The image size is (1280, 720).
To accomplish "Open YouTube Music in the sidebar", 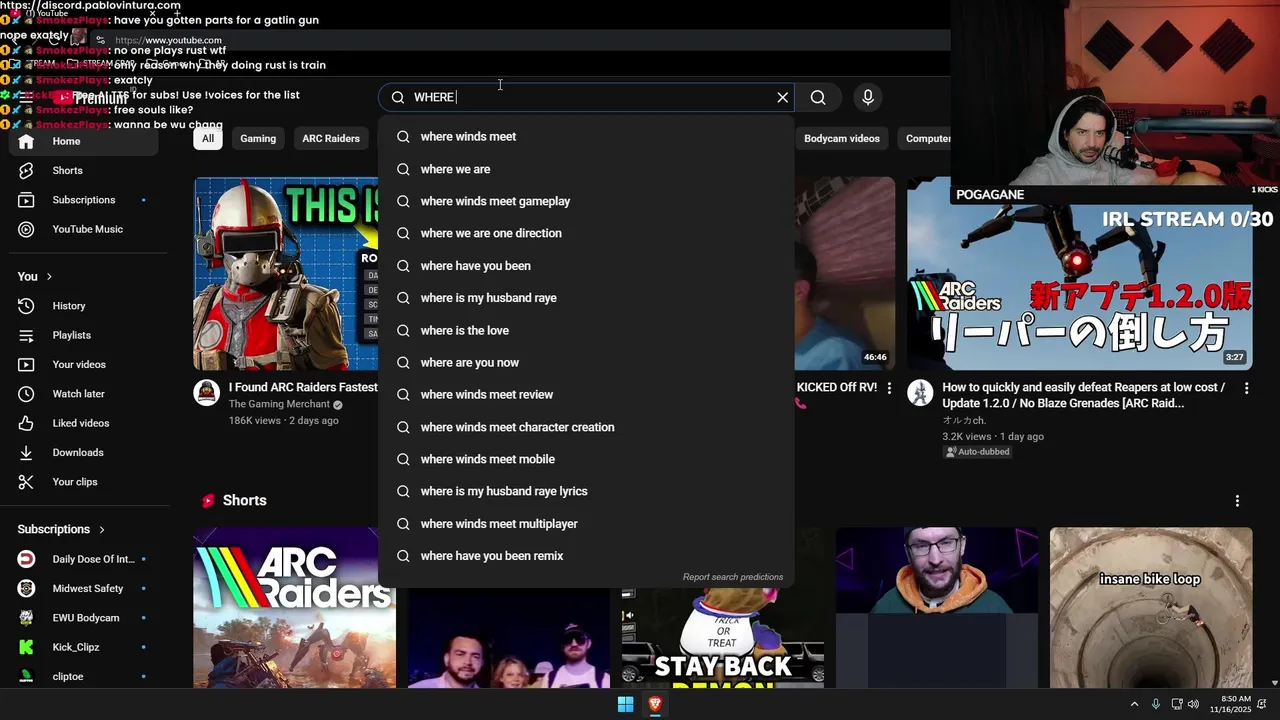I will [x=84, y=229].
